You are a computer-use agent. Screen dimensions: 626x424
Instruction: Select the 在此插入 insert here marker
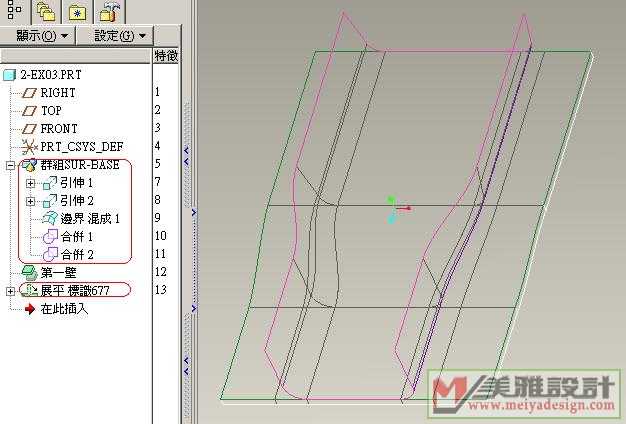pyautogui.click(x=64, y=309)
